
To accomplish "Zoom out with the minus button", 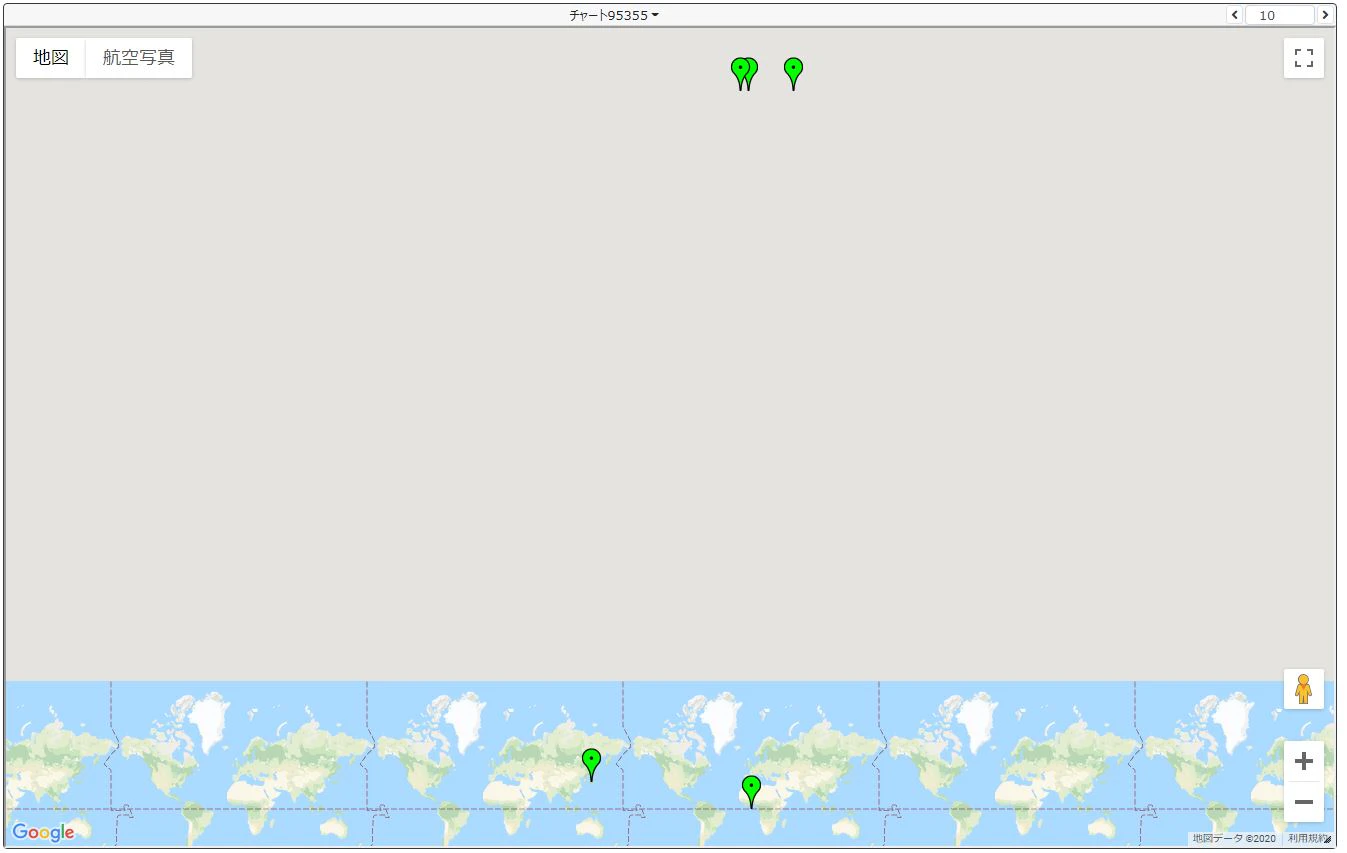I will pos(1303,802).
